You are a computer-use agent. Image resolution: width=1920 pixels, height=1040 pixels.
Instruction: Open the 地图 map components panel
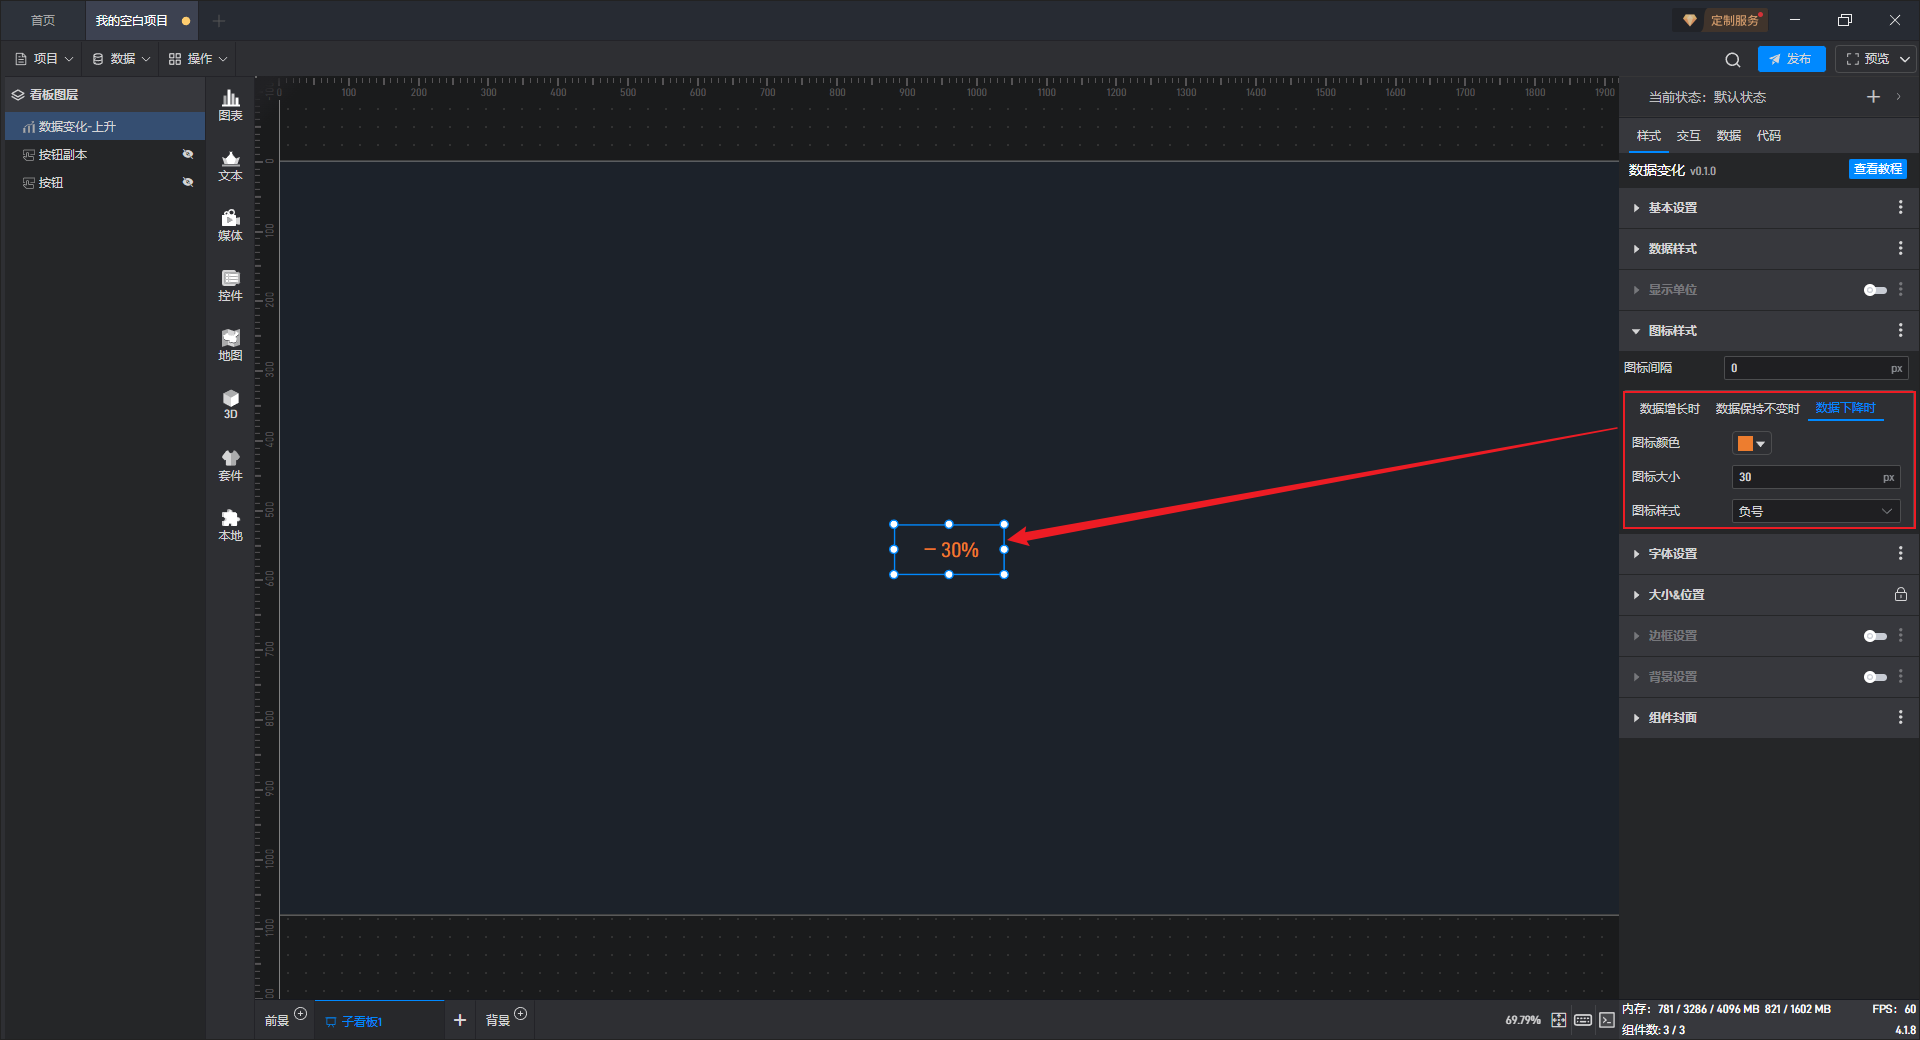[x=230, y=345]
